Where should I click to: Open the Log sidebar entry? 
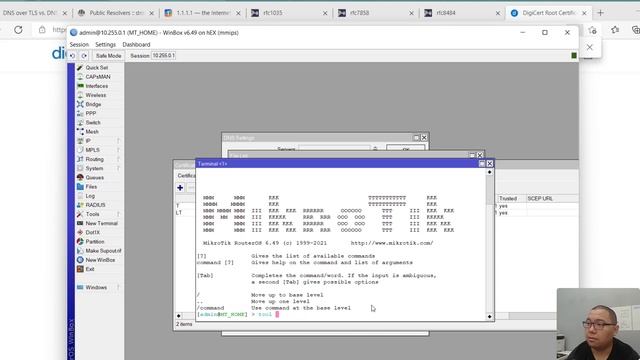(90, 196)
